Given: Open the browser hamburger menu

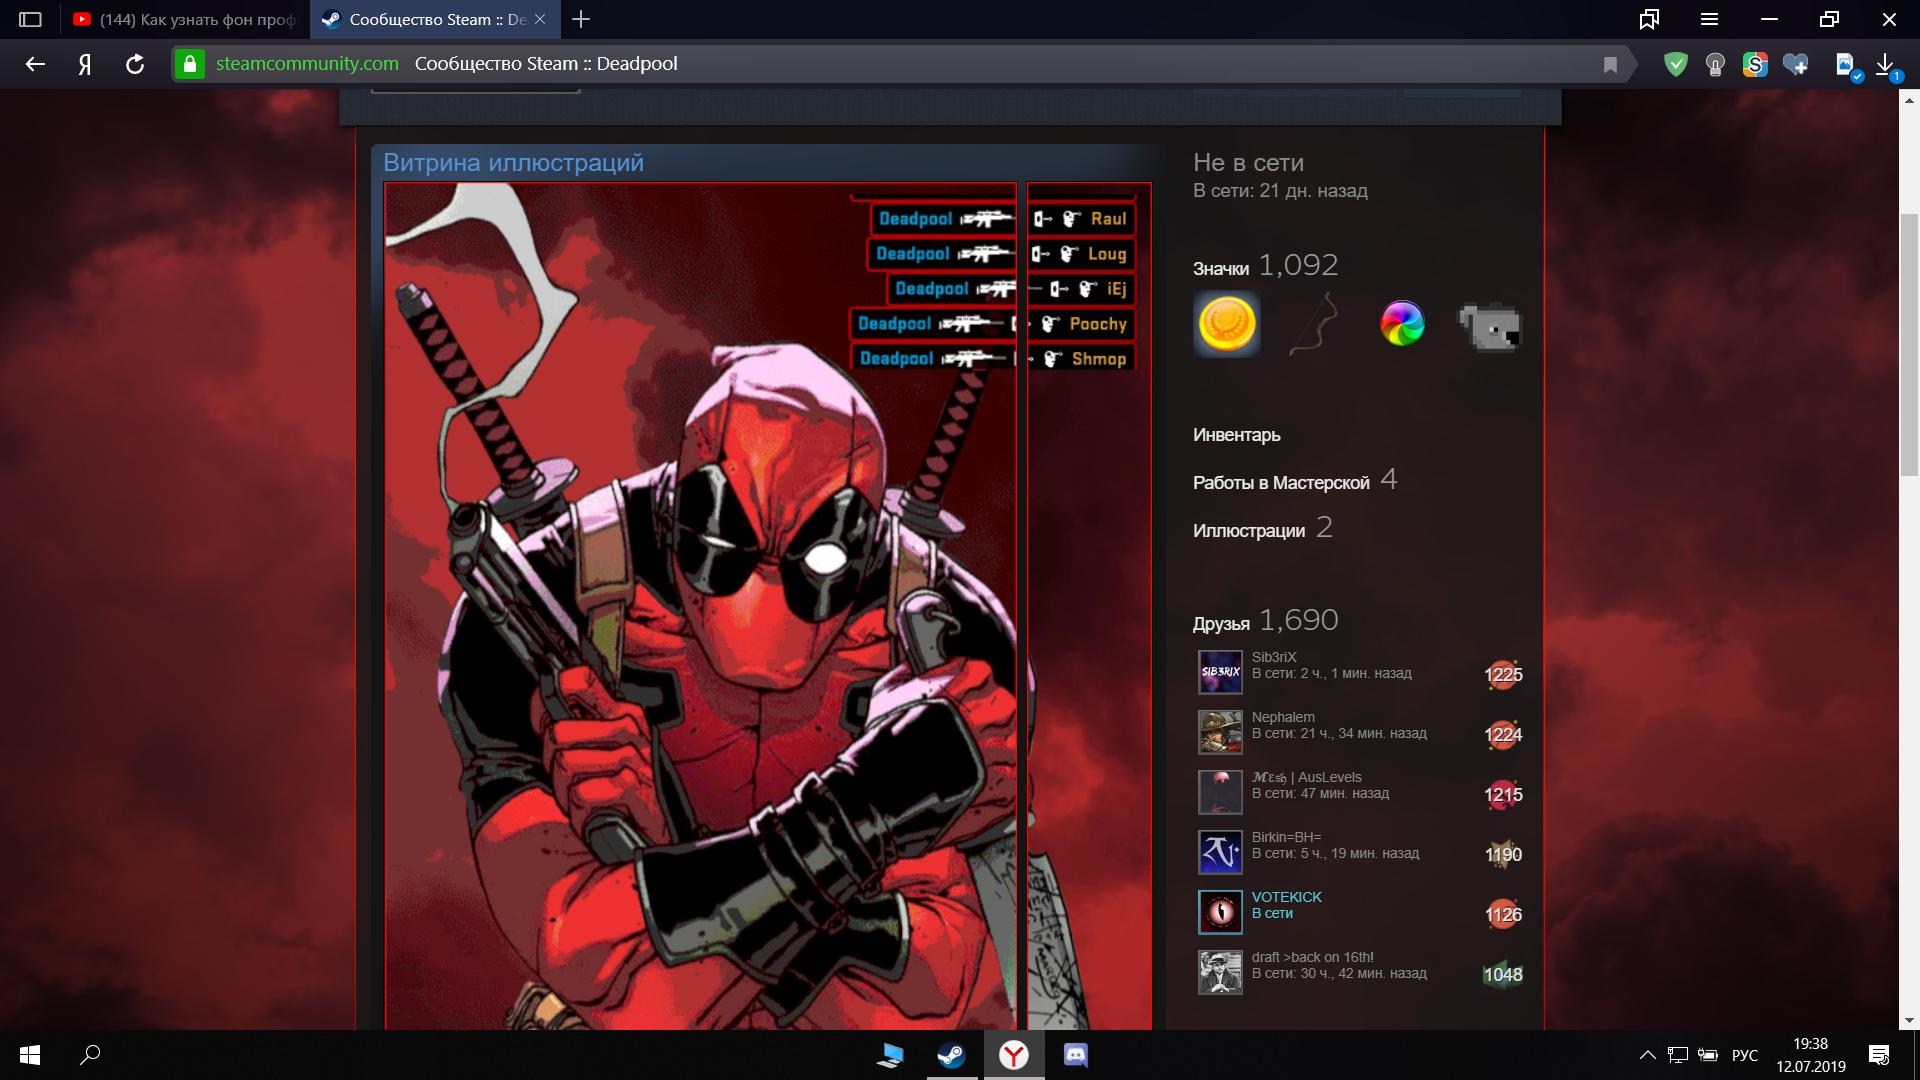Looking at the screenshot, I should [1709, 19].
